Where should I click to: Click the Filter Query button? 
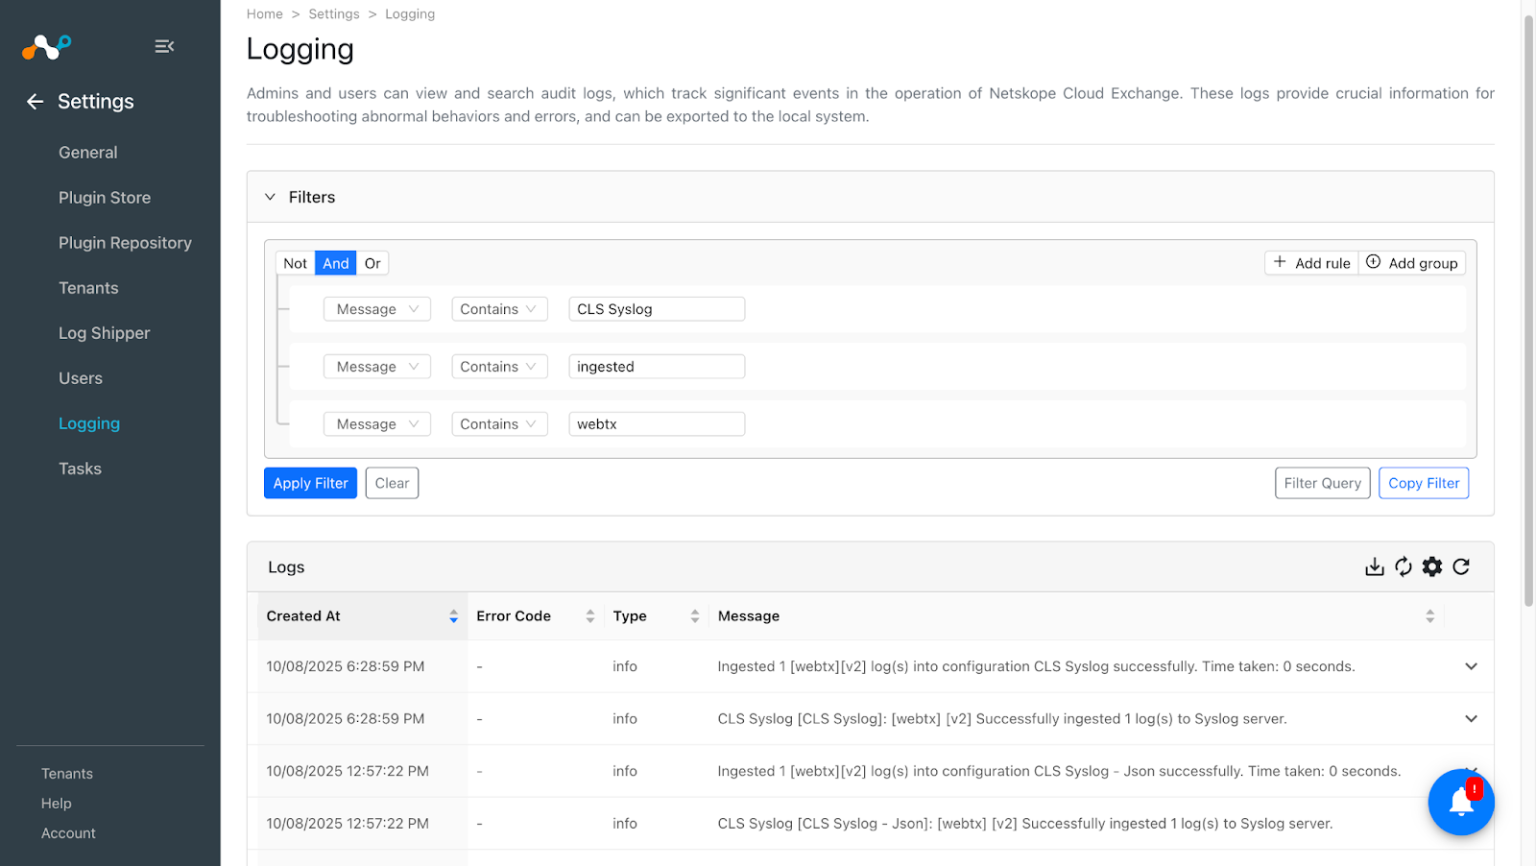tap(1322, 483)
